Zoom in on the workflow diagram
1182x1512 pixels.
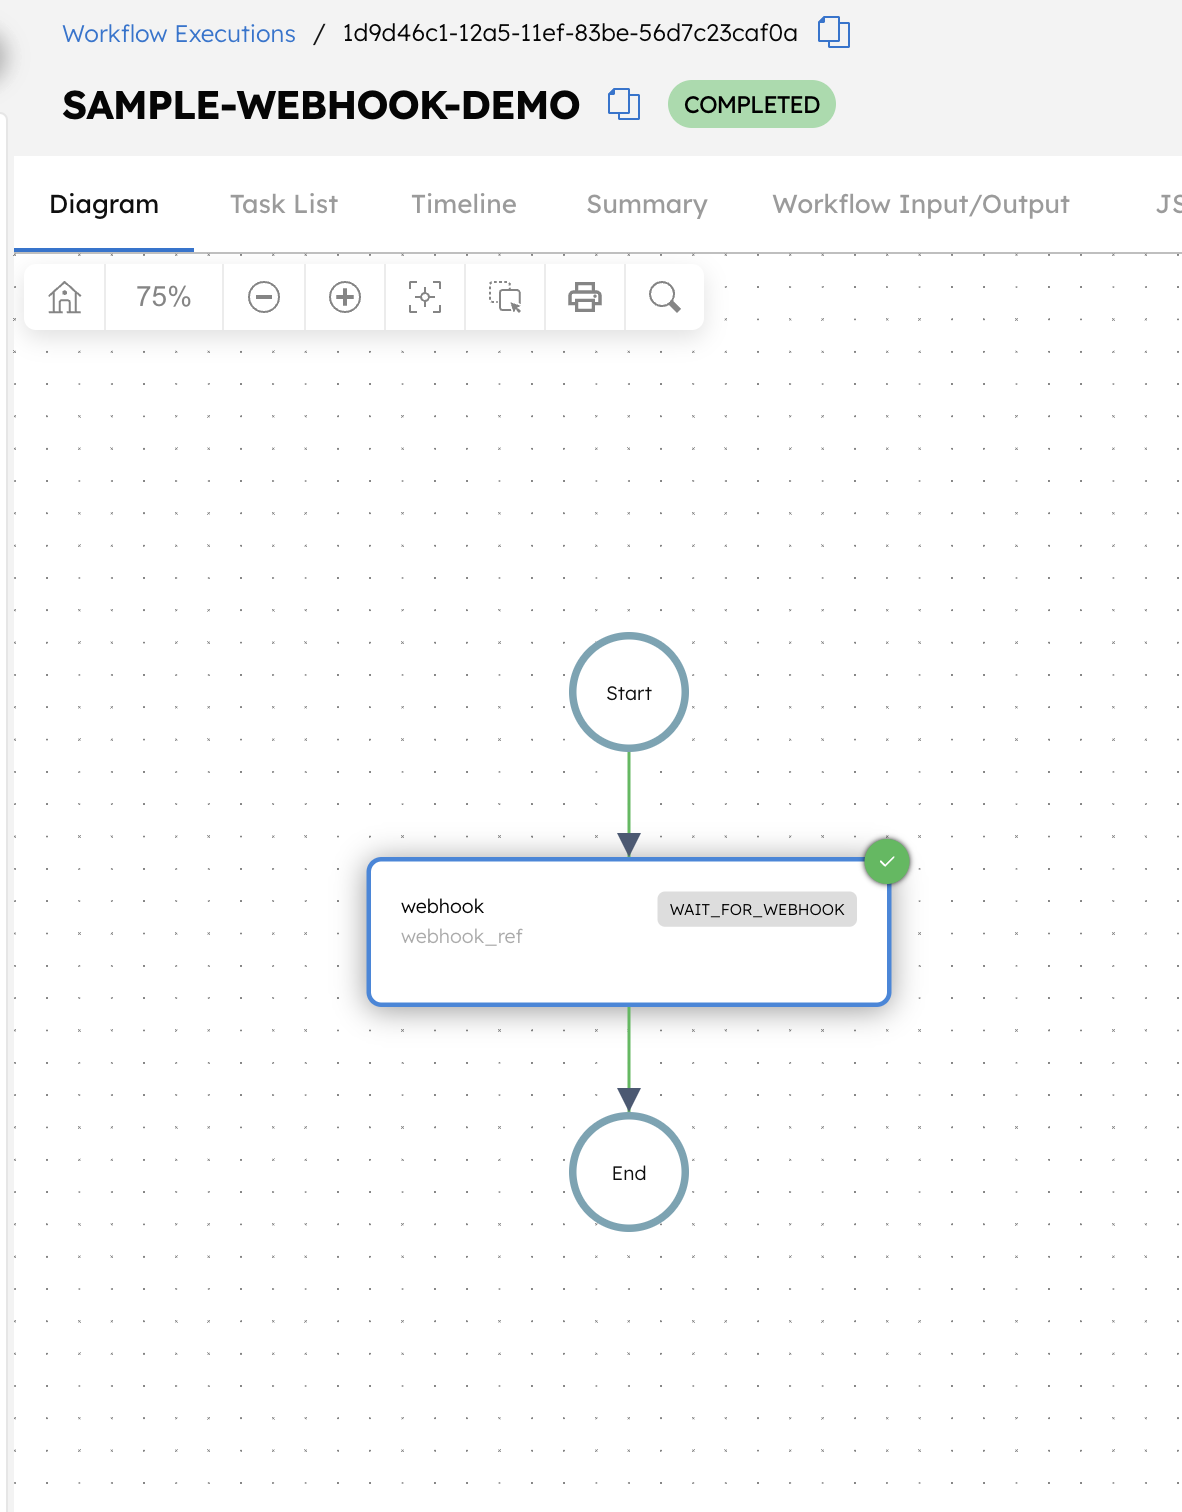[344, 297]
